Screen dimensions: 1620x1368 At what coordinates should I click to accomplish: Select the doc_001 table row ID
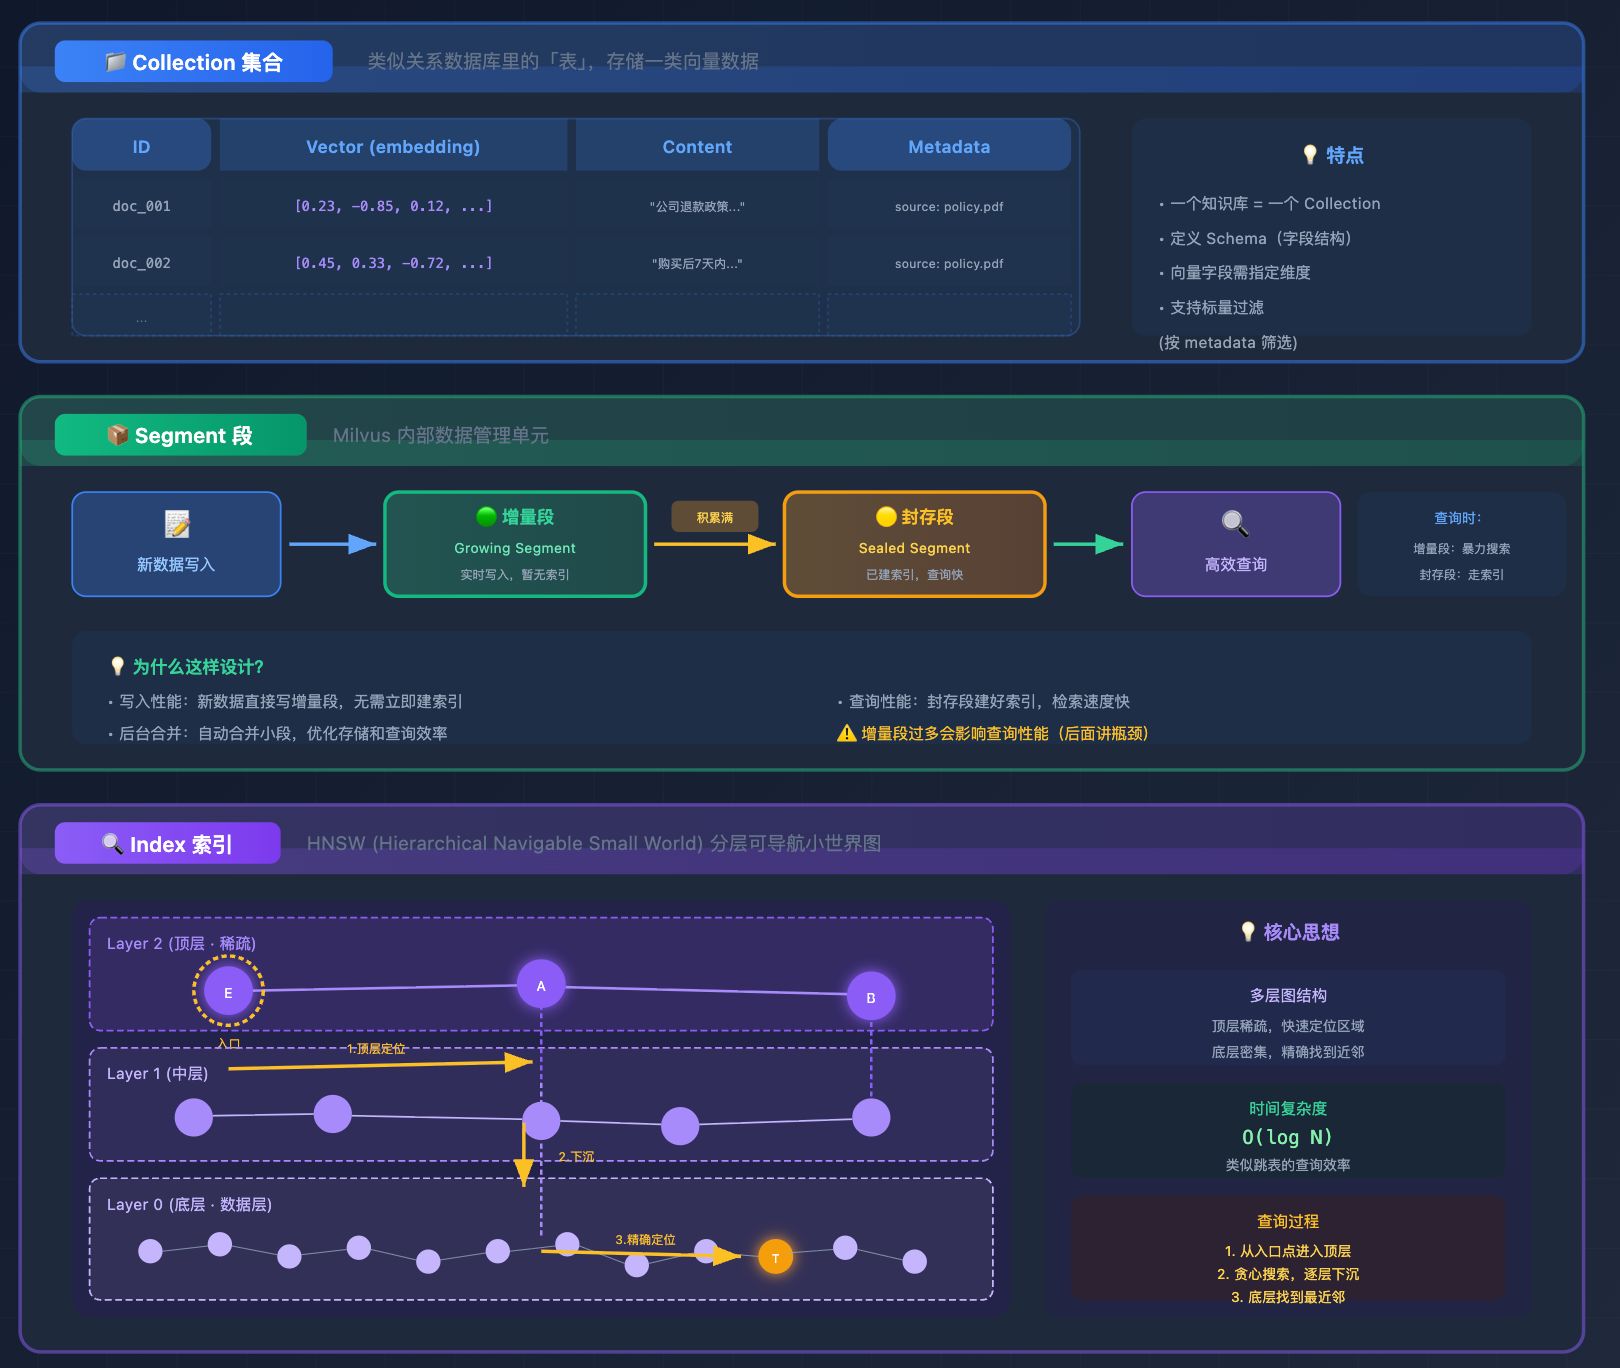[x=141, y=206]
